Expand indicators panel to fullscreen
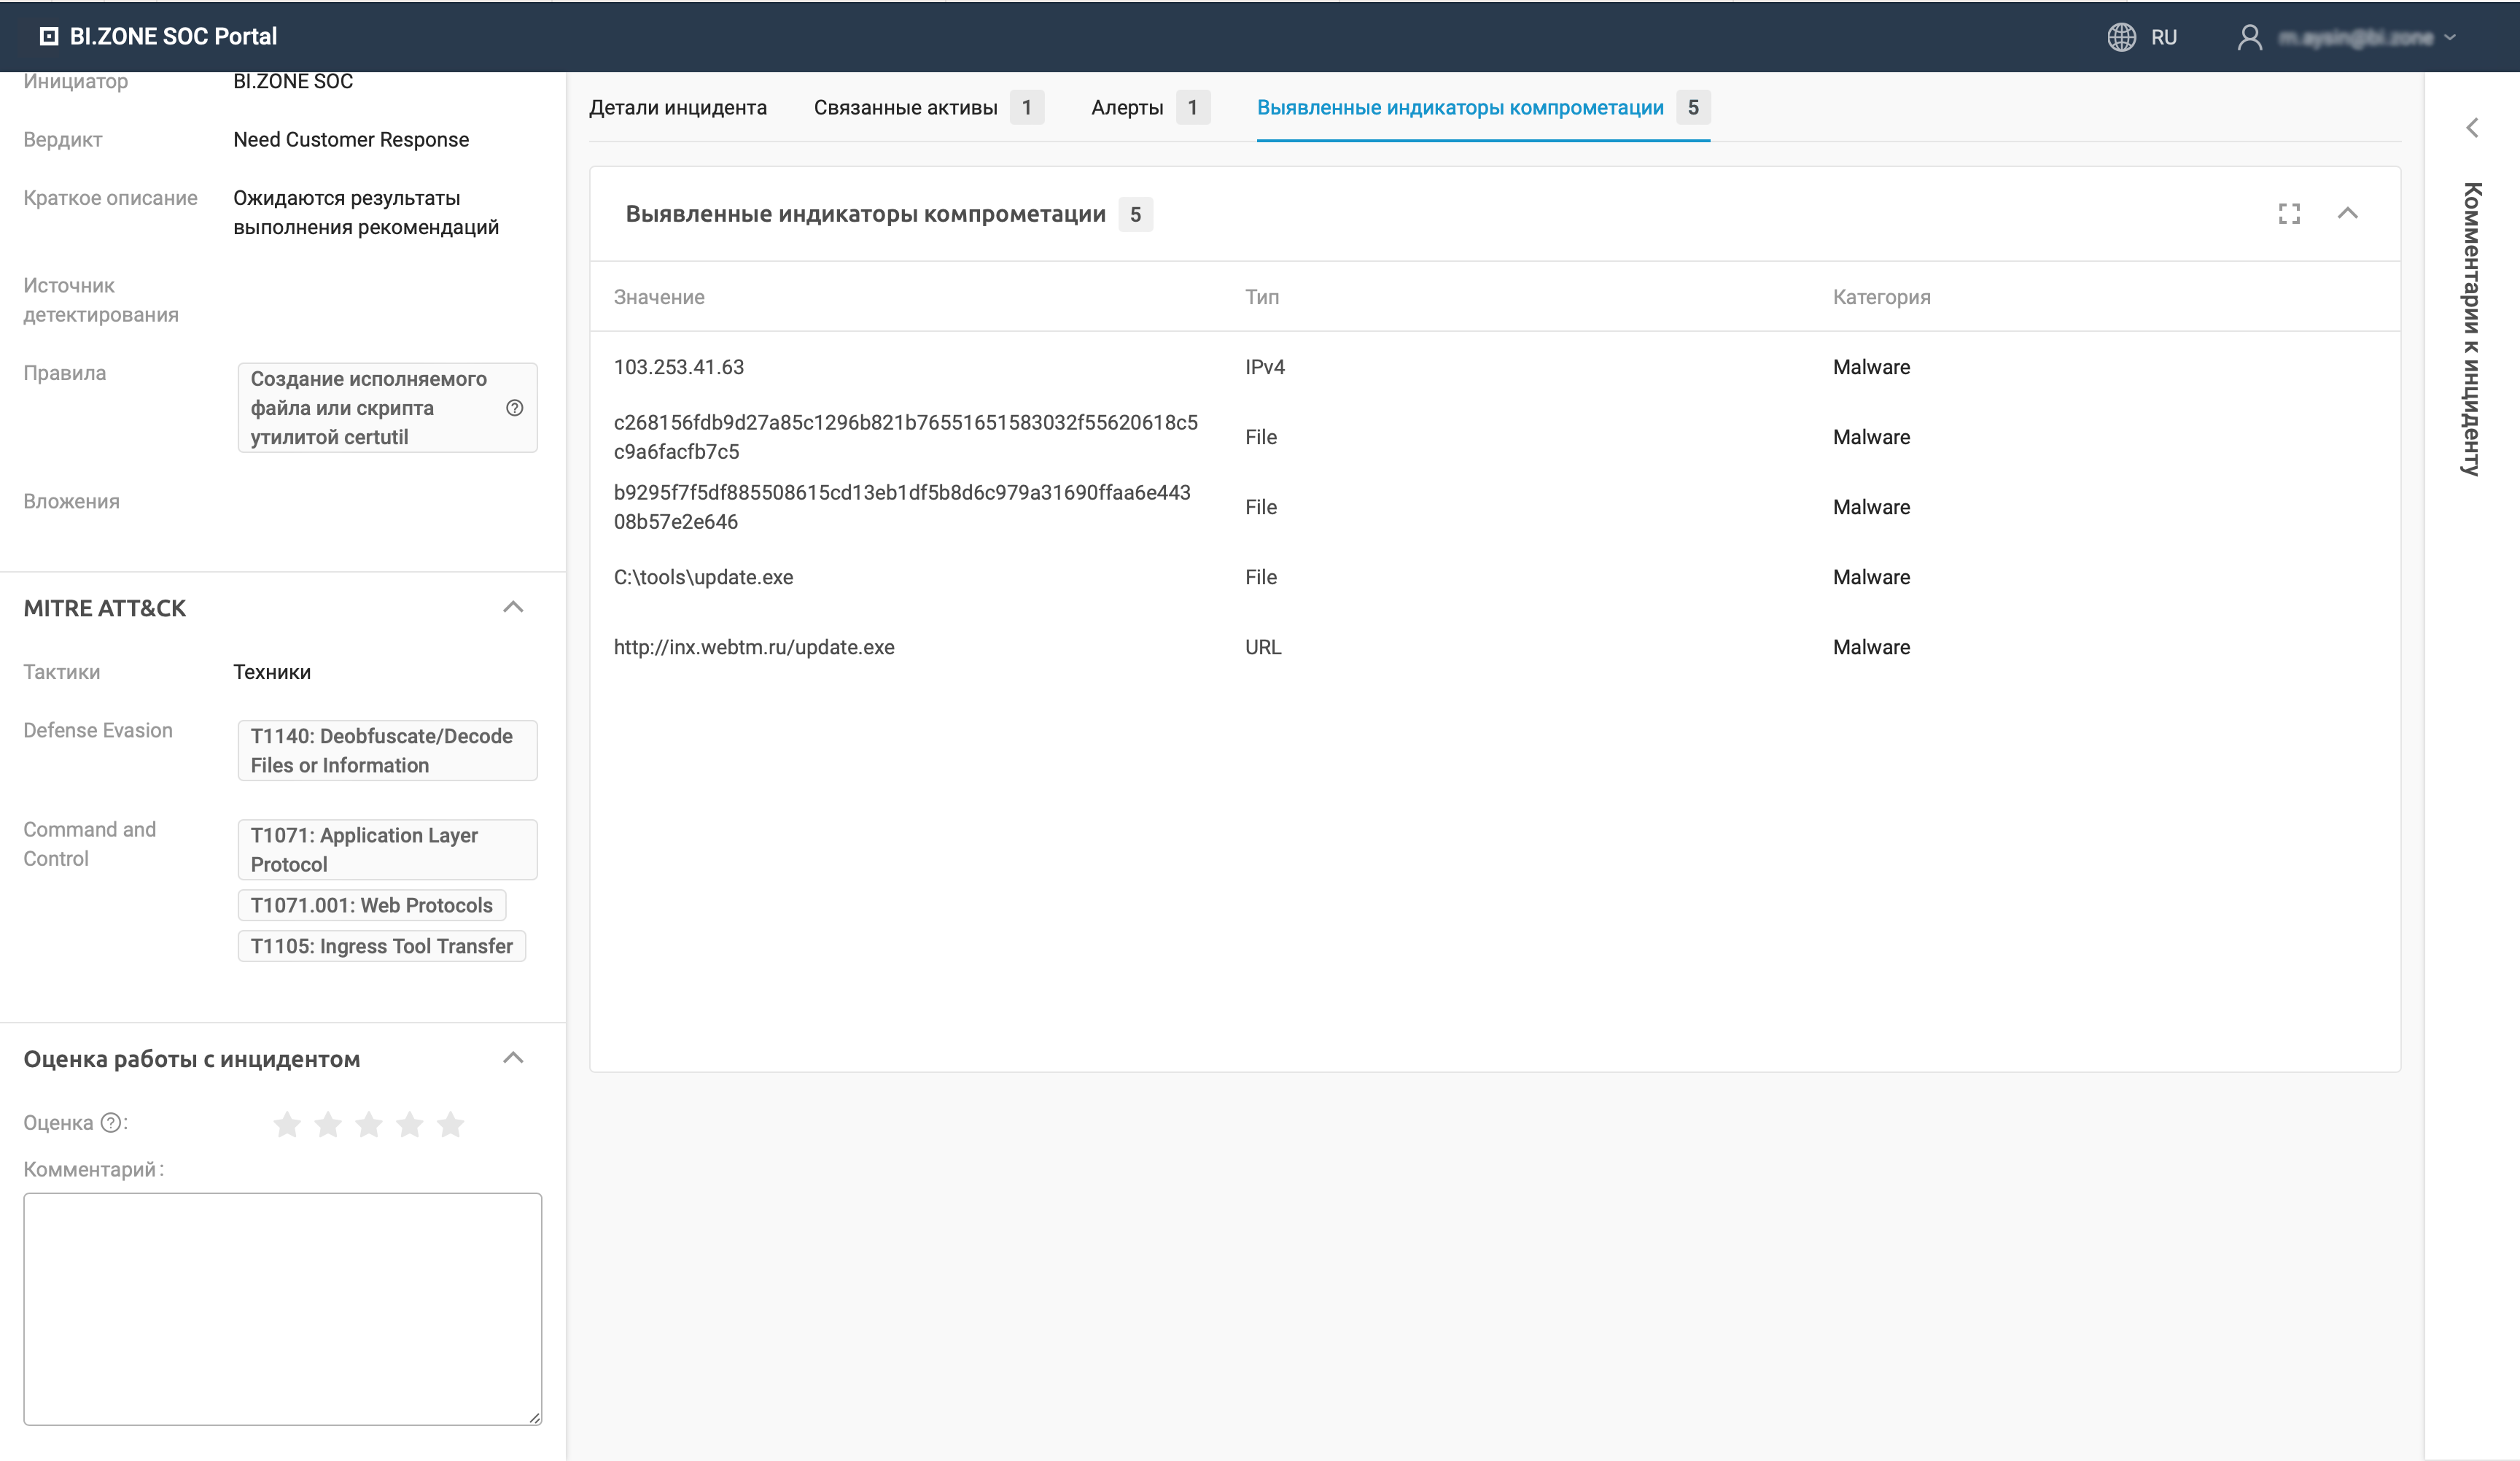The image size is (2520, 1461). (2289, 214)
